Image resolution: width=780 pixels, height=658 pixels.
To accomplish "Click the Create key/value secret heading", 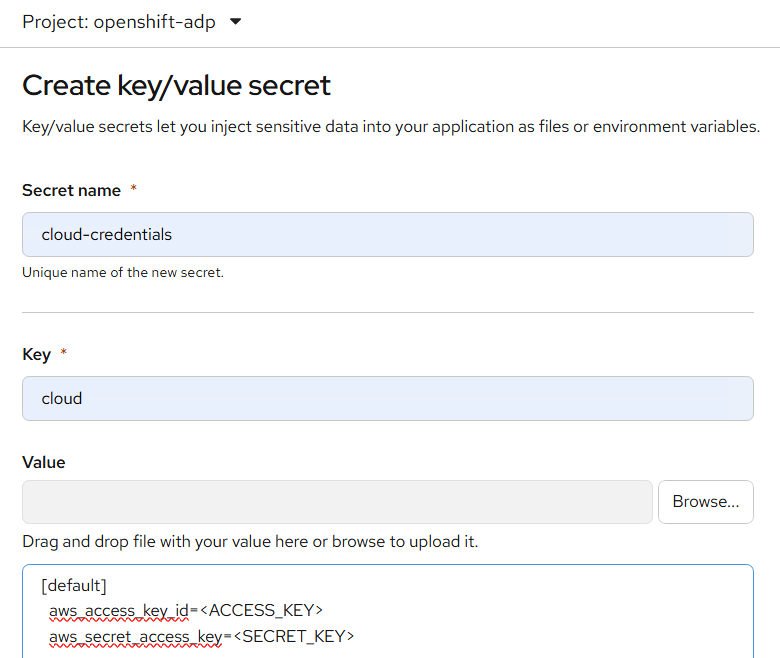I will (x=176, y=85).
